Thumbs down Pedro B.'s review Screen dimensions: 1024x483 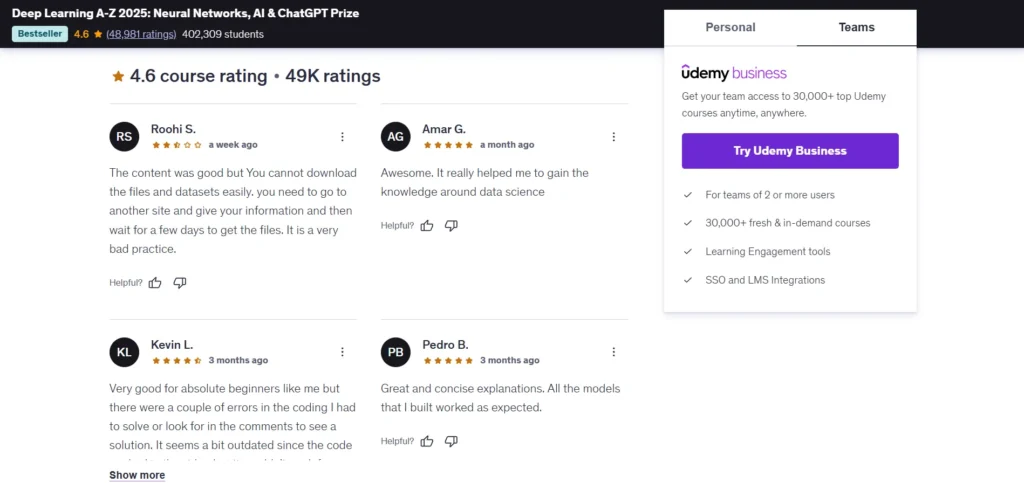pos(451,441)
